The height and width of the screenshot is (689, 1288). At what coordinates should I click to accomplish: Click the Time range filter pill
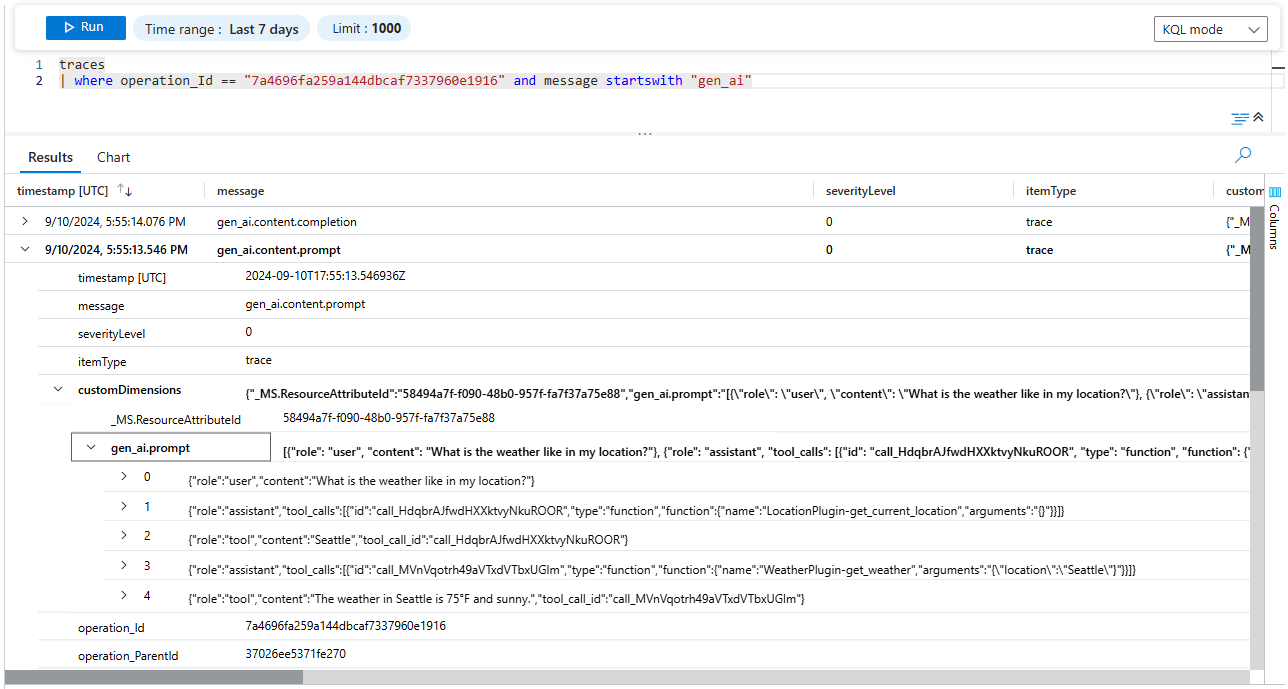tap(221, 28)
